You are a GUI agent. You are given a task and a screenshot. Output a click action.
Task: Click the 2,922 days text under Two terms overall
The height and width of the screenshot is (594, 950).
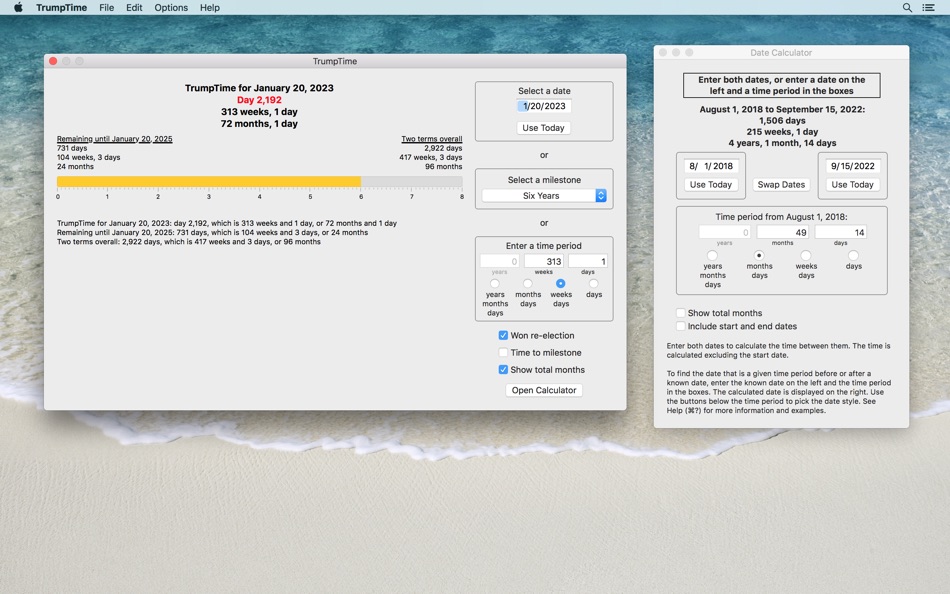pos(443,148)
